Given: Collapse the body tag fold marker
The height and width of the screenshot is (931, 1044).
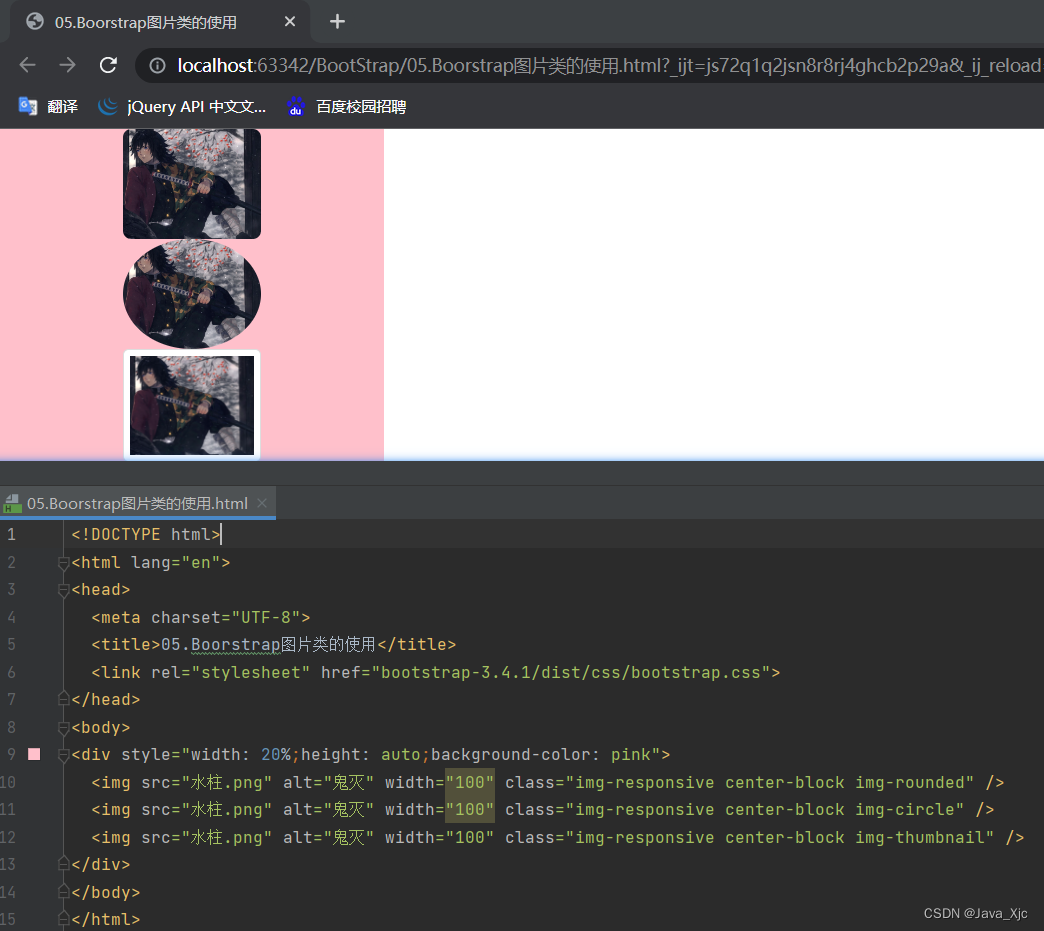Looking at the screenshot, I should coord(64,728).
